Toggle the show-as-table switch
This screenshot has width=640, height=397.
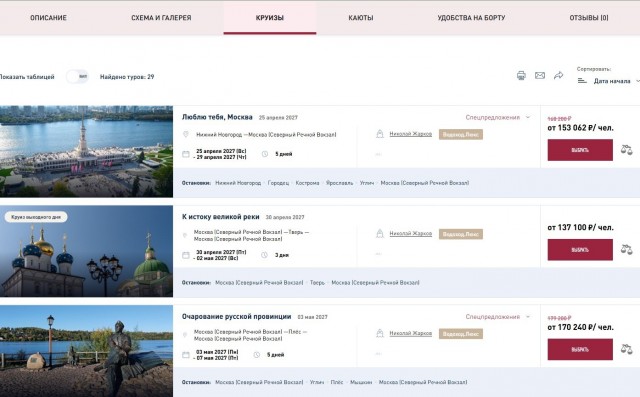(x=78, y=76)
